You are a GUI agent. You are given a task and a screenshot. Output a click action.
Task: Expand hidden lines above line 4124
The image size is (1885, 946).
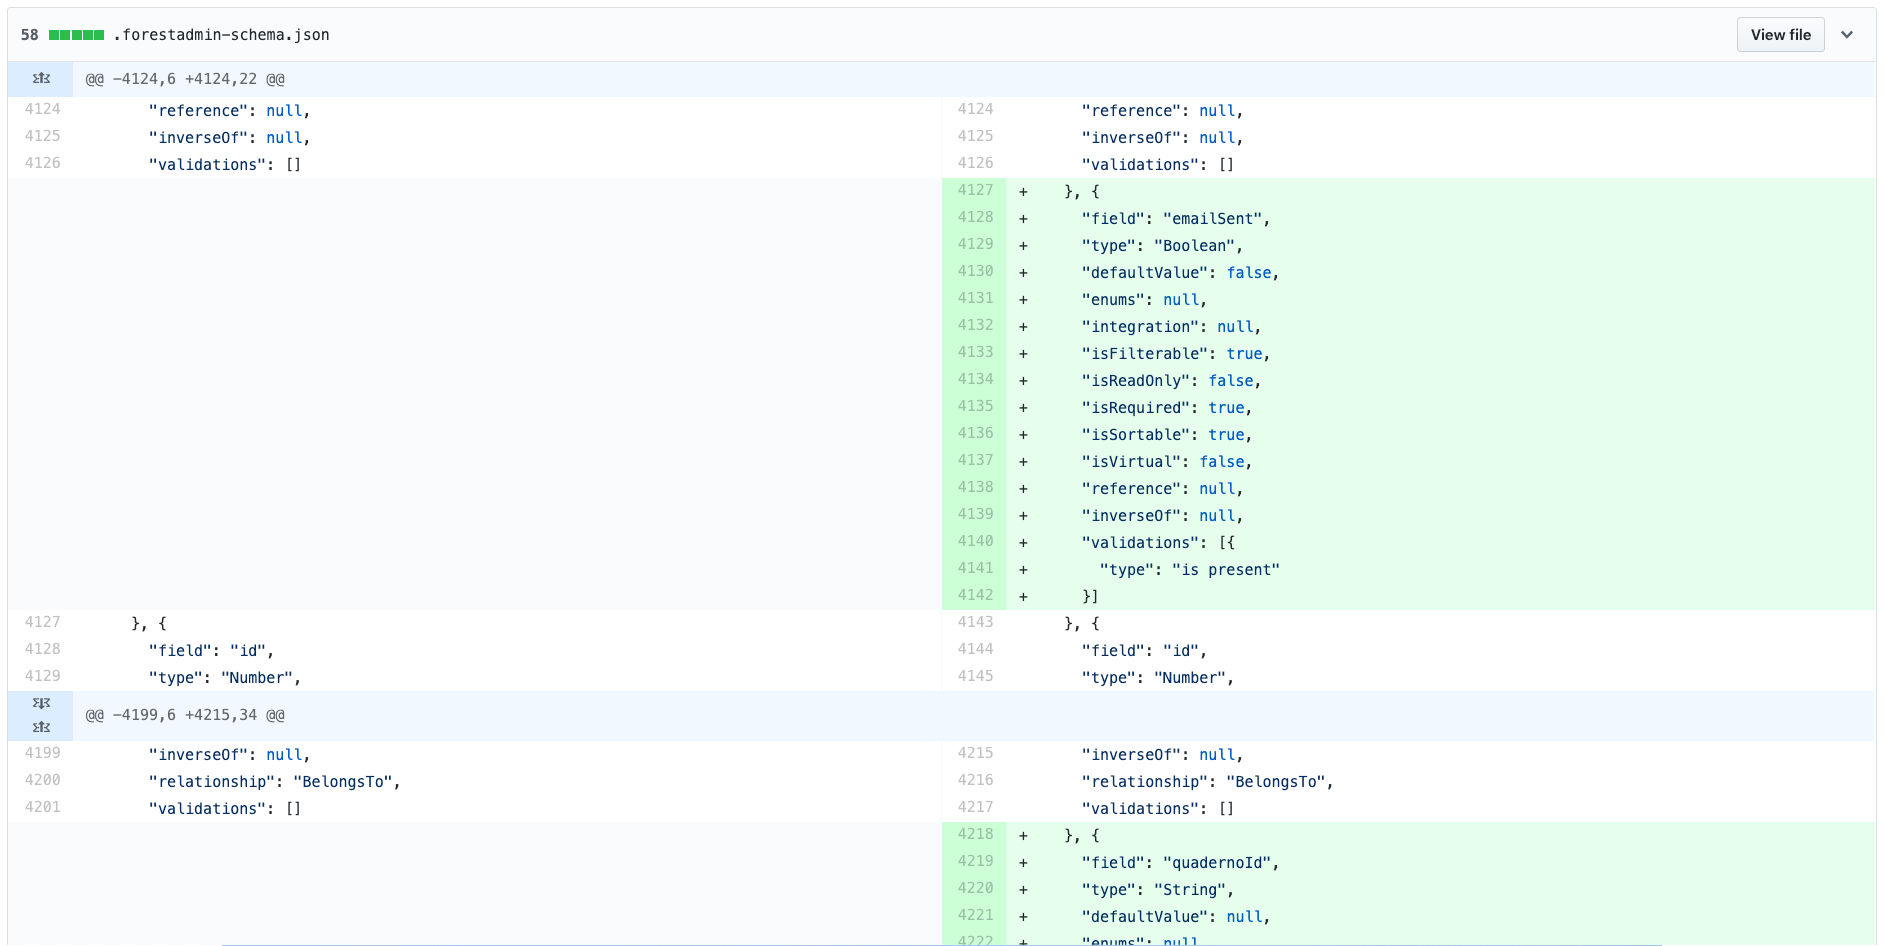[x=41, y=78]
